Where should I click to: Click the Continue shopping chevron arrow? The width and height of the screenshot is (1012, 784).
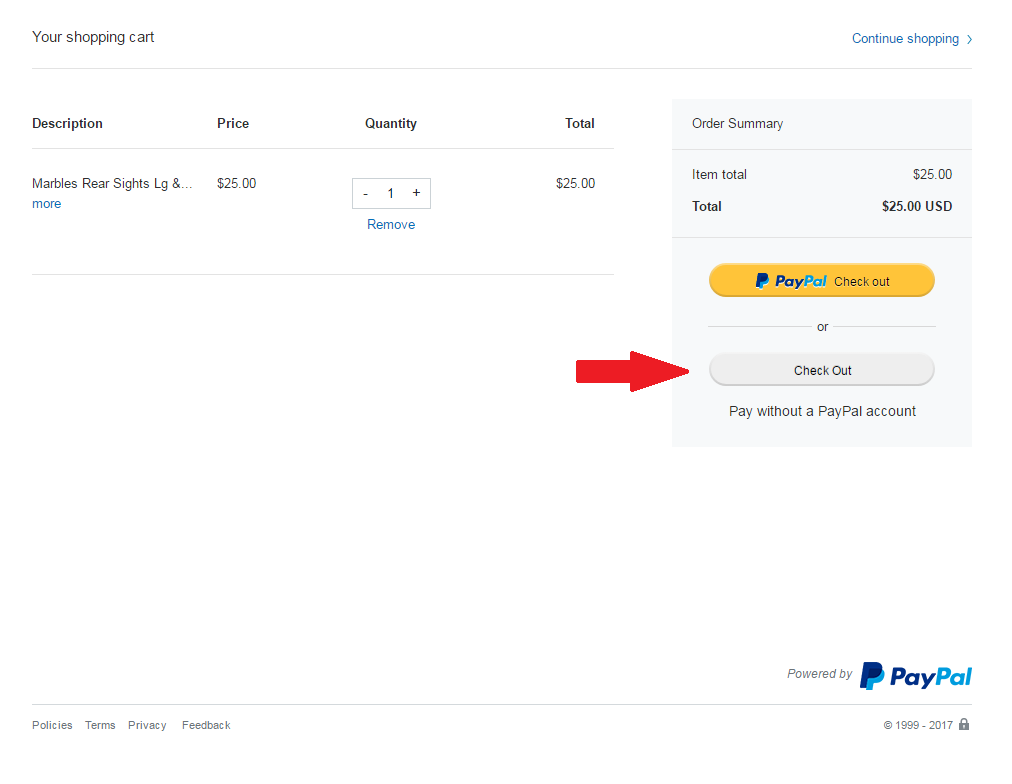click(x=969, y=39)
